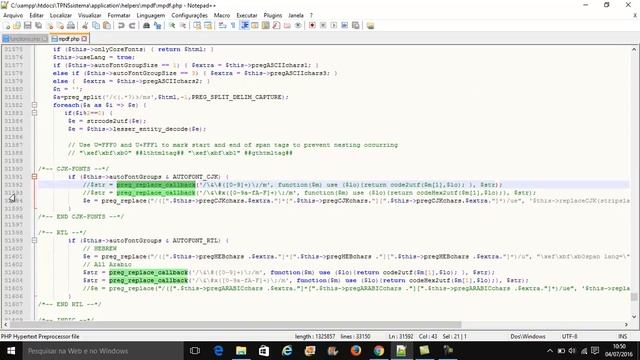Toggle Show All Characters pilcrow icon
Image resolution: width=640 pixels, height=360 pixels.
pyautogui.click(x=233, y=26)
